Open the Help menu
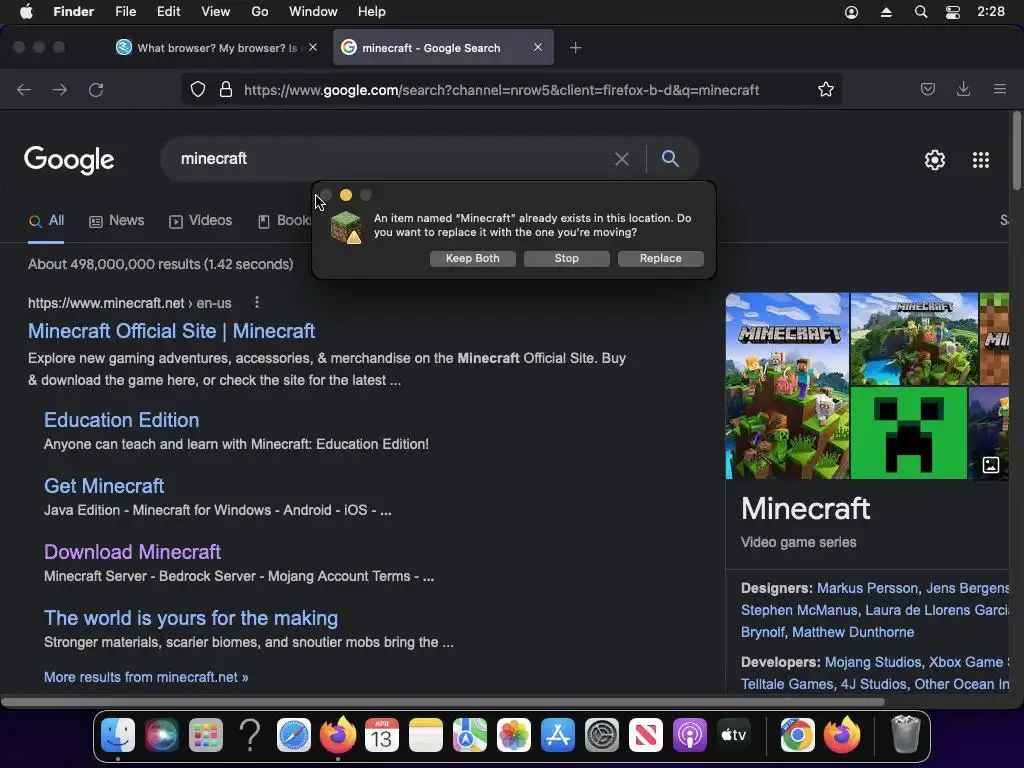The height and width of the screenshot is (768, 1024). tap(372, 12)
